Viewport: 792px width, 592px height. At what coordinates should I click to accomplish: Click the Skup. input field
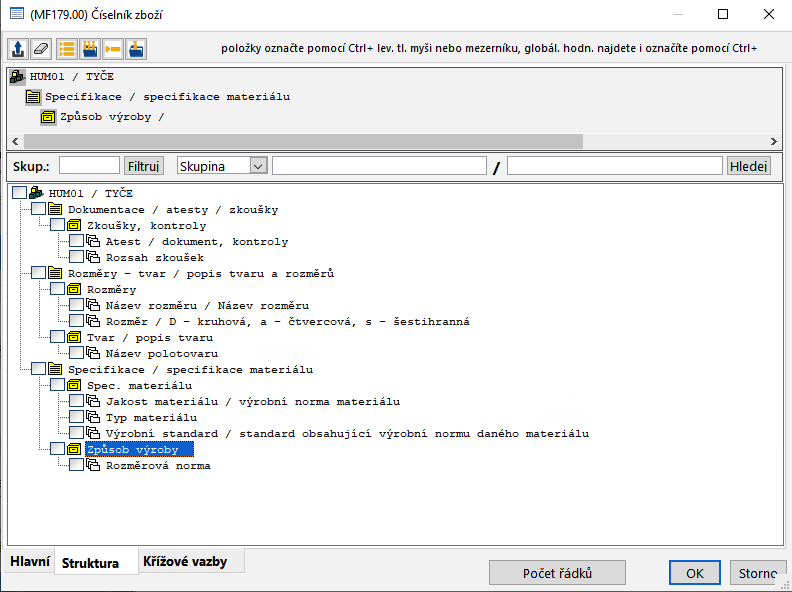pos(89,166)
